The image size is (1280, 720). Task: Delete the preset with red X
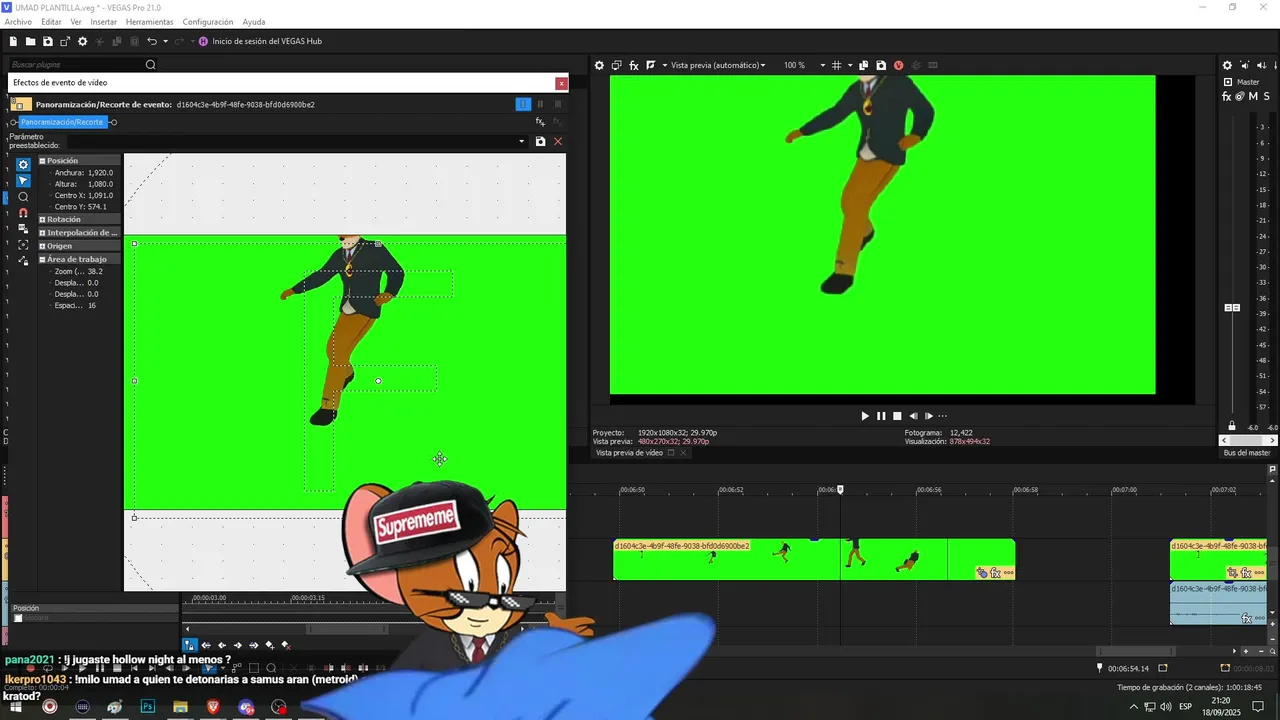(x=558, y=142)
